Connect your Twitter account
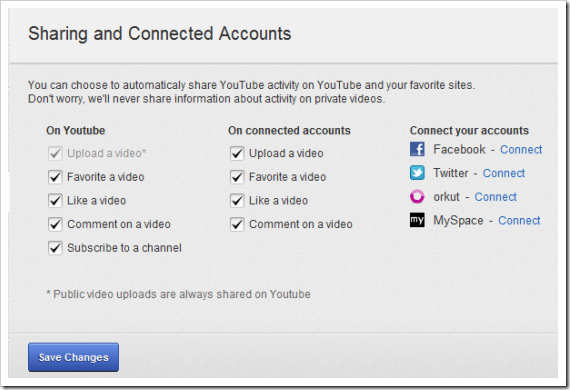The image size is (570, 390). click(503, 173)
